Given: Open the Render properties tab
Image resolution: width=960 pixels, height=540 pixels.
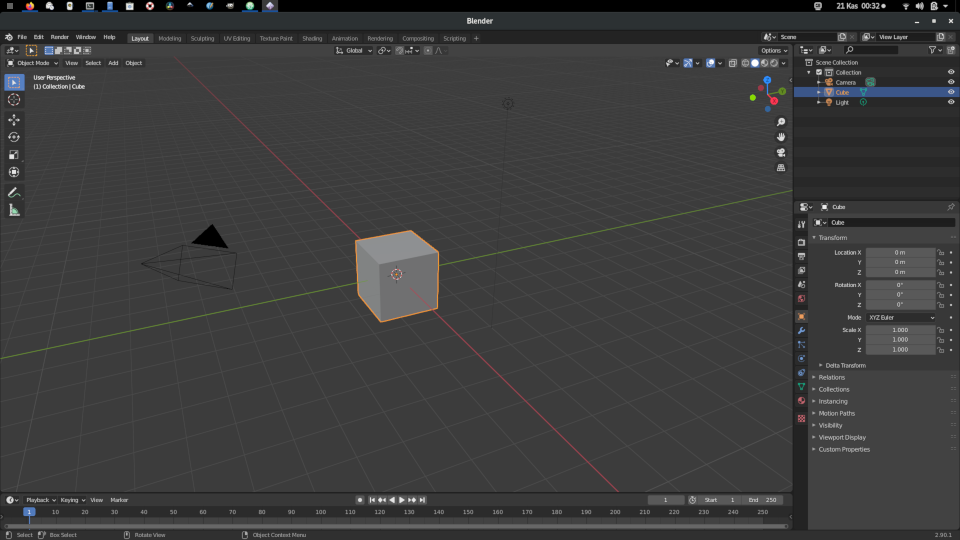Looking at the screenshot, I should tap(801, 242).
